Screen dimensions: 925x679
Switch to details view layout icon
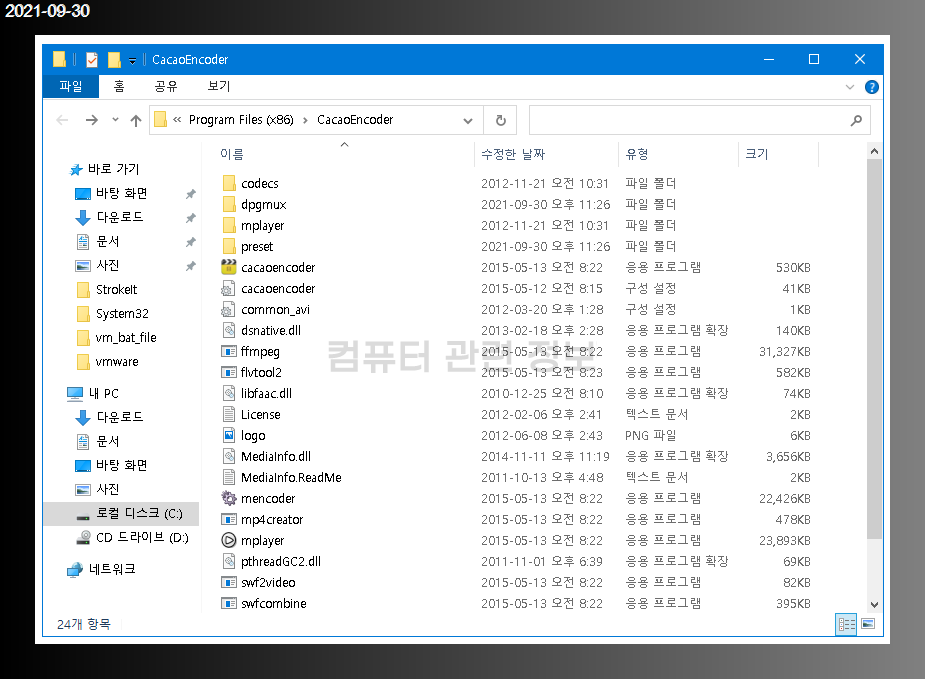[x=846, y=624]
